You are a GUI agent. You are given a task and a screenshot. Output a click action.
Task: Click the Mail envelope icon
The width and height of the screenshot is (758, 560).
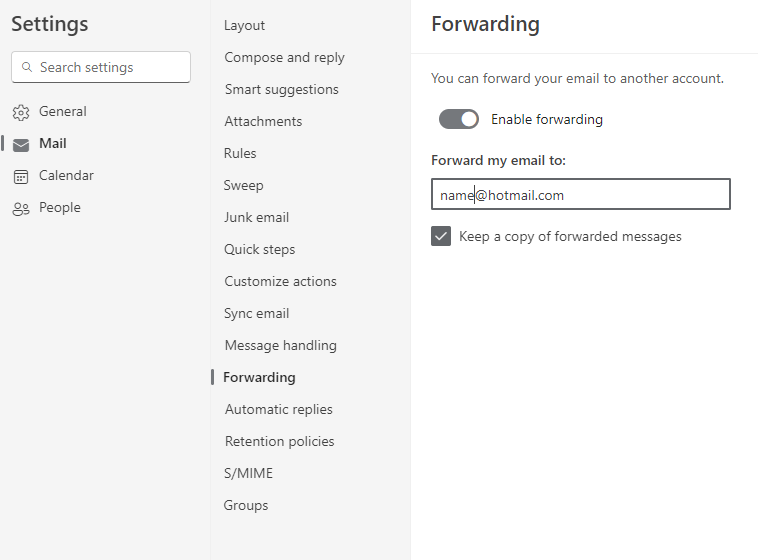[21, 145]
